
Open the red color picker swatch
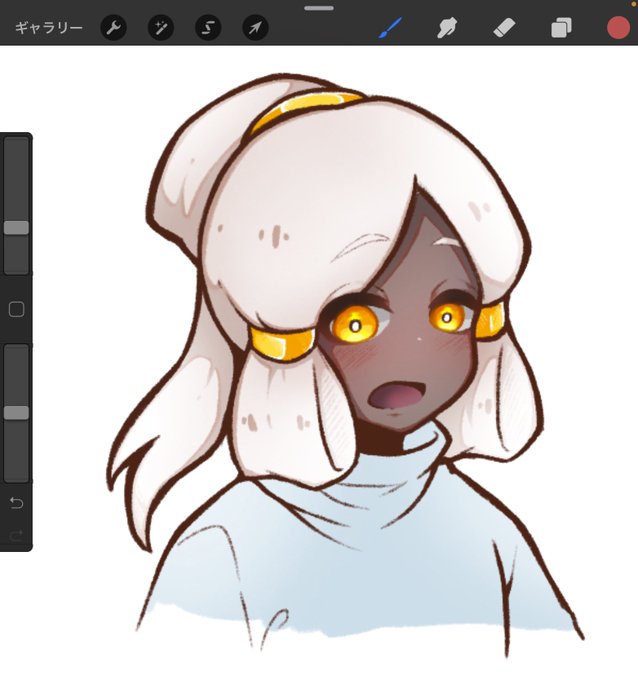[618, 28]
